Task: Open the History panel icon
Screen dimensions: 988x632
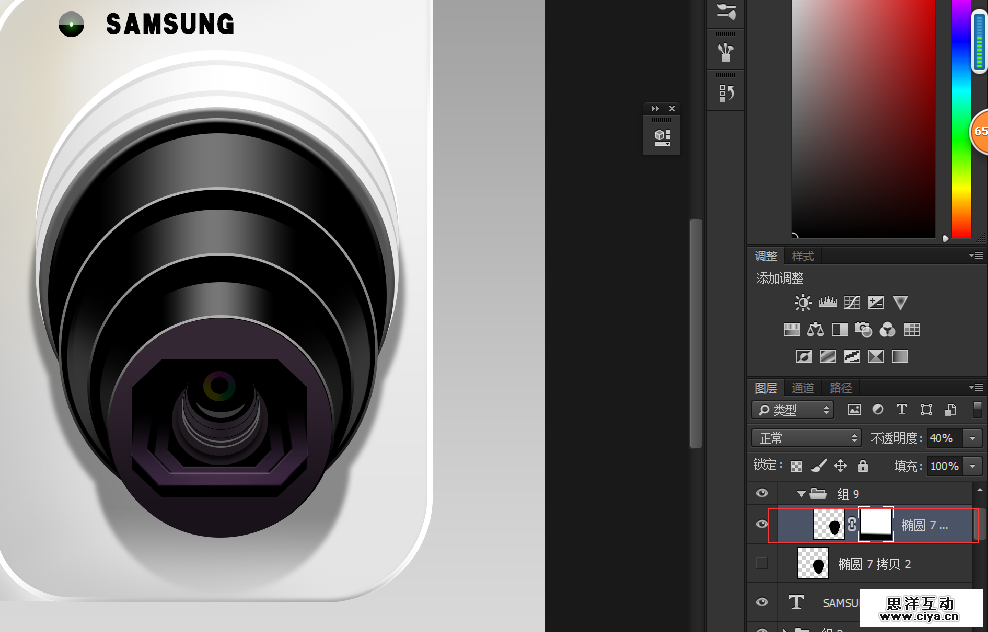Action: coord(727,94)
